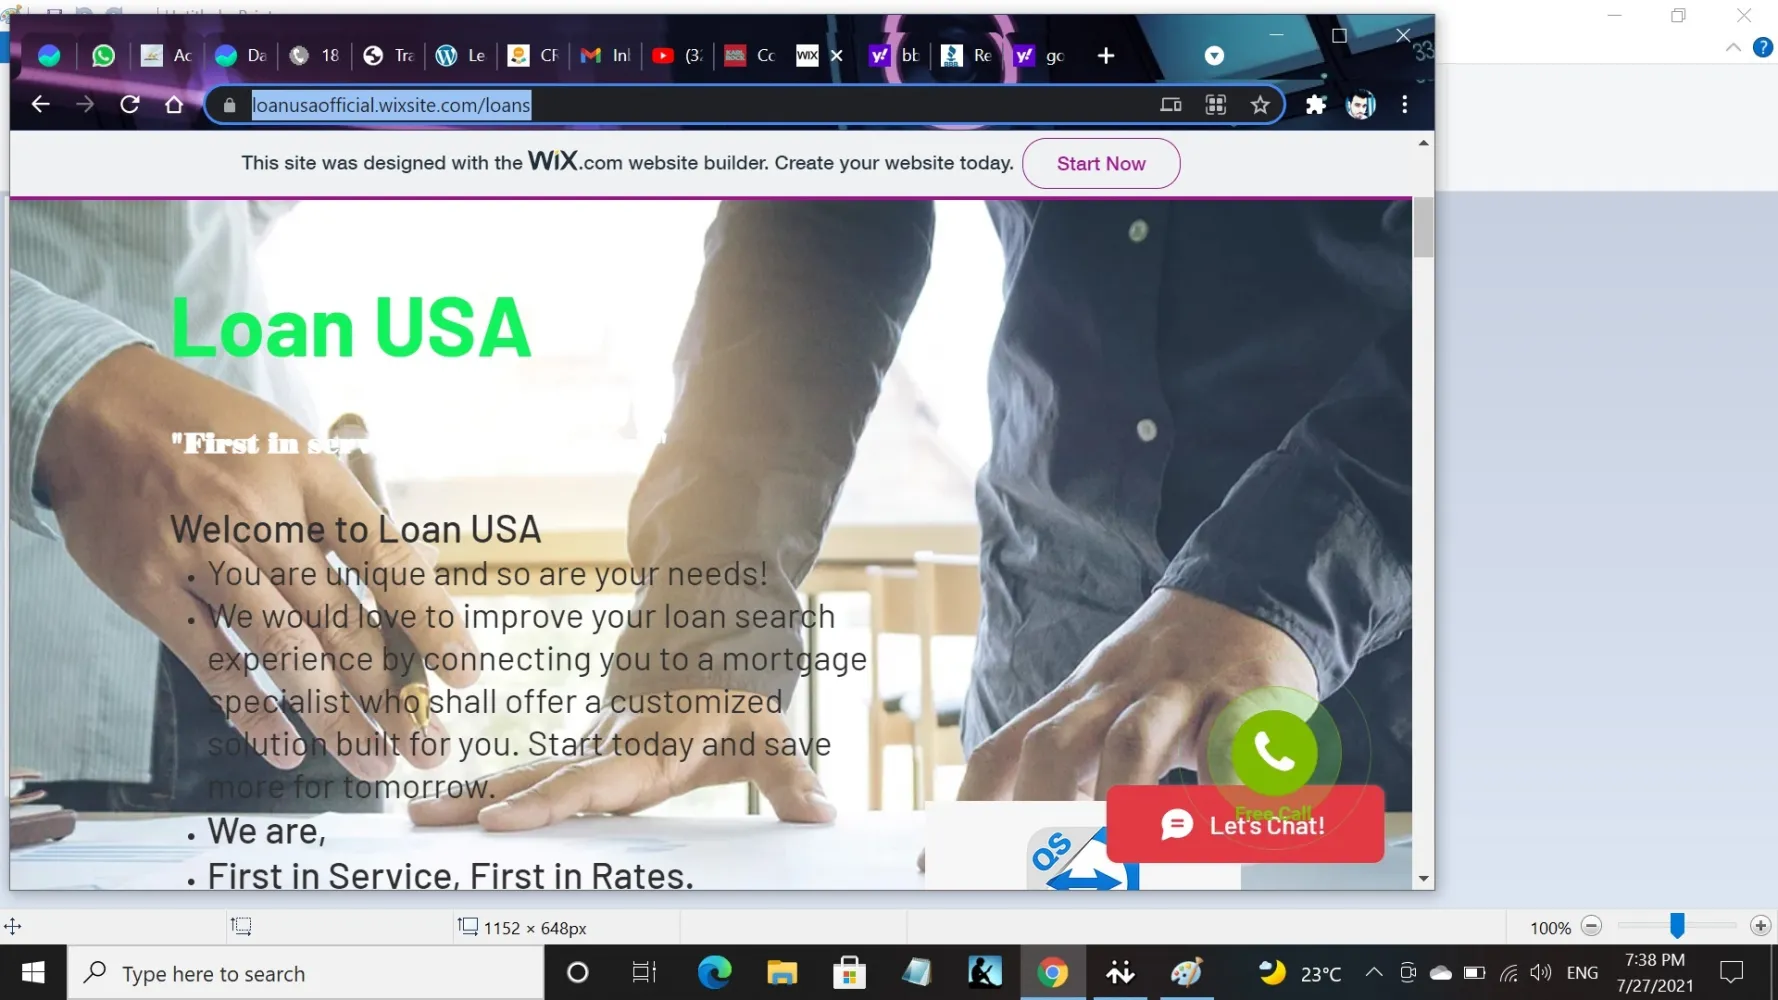Open the Extensions puzzle icon
Image resolution: width=1778 pixels, height=1000 pixels.
point(1315,104)
